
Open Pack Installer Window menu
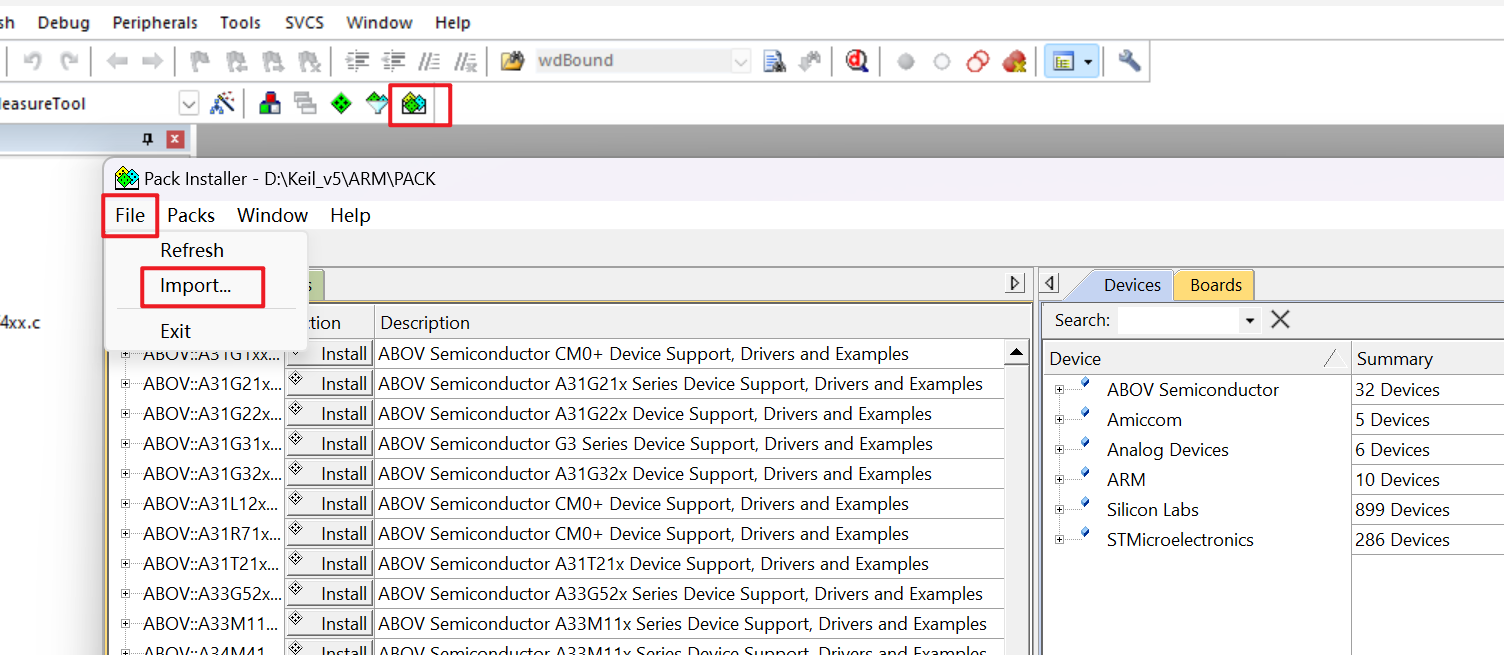tap(272, 215)
